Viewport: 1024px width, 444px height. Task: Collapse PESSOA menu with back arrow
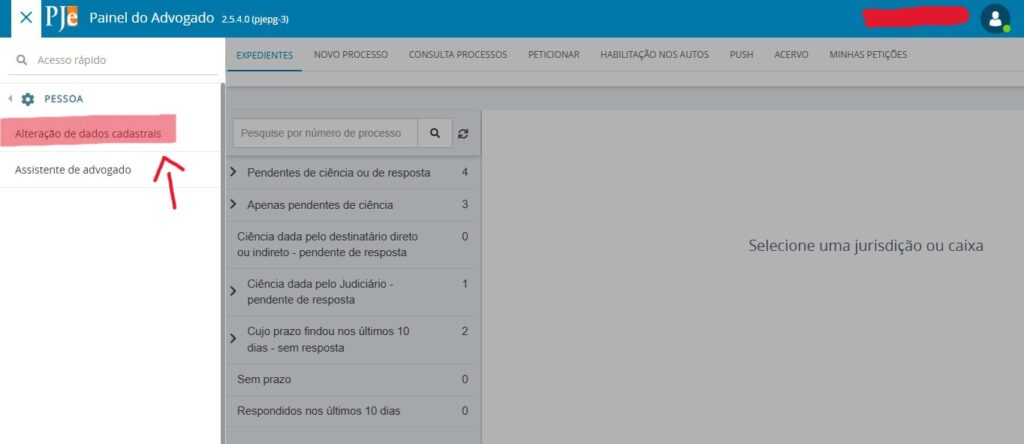pyautogui.click(x=10, y=99)
